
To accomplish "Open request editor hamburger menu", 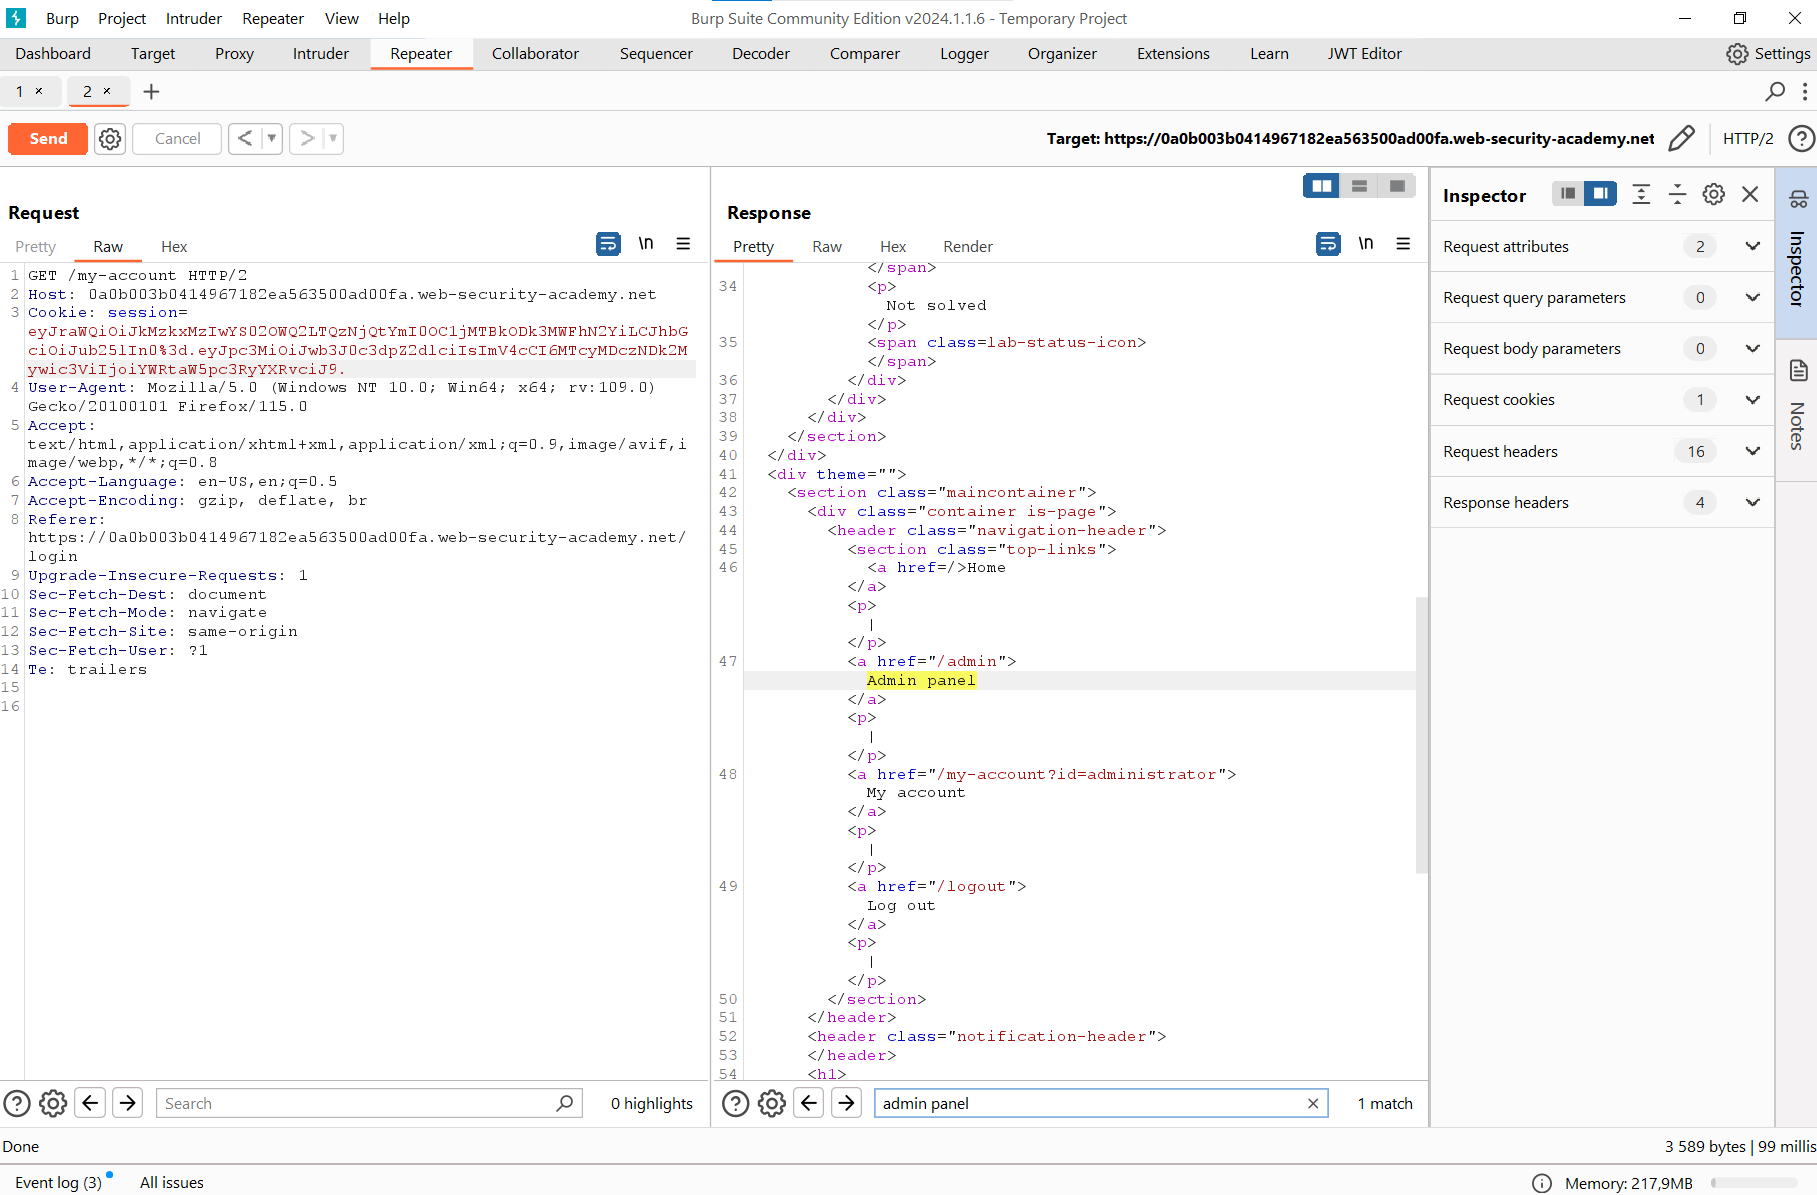I will click(x=683, y=244).
